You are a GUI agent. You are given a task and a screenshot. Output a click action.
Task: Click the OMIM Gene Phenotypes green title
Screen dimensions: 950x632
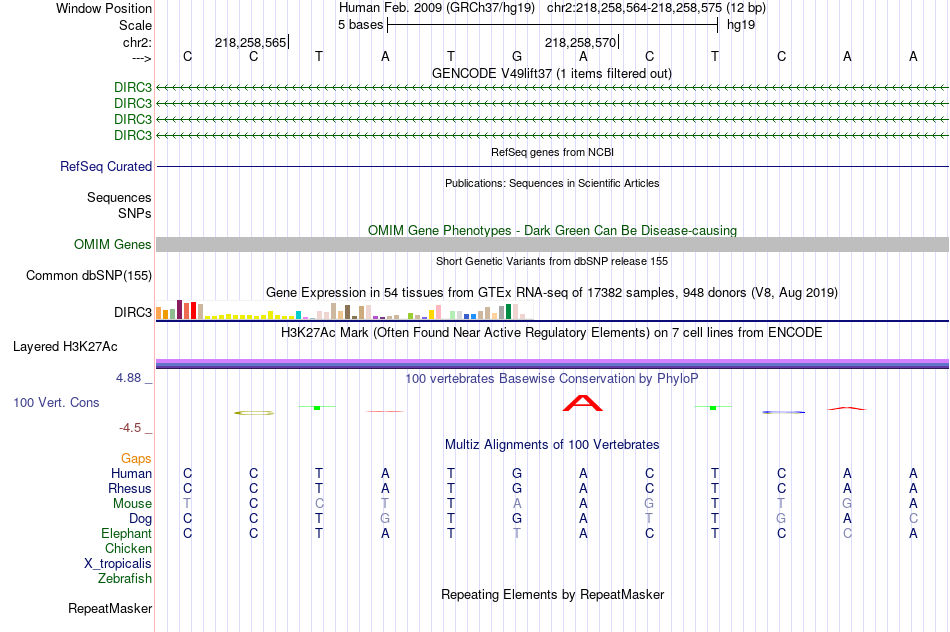click(x=552, y=231)
